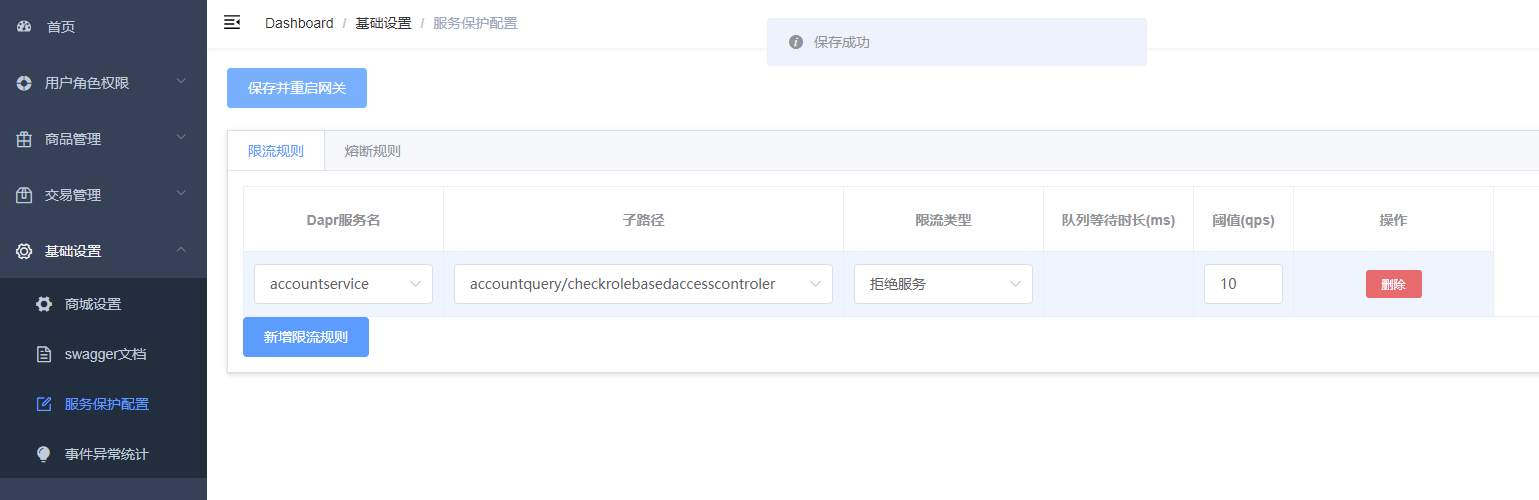Select the 服务保护配置 submenu item

pyautogui.click(x=103, y=404)
